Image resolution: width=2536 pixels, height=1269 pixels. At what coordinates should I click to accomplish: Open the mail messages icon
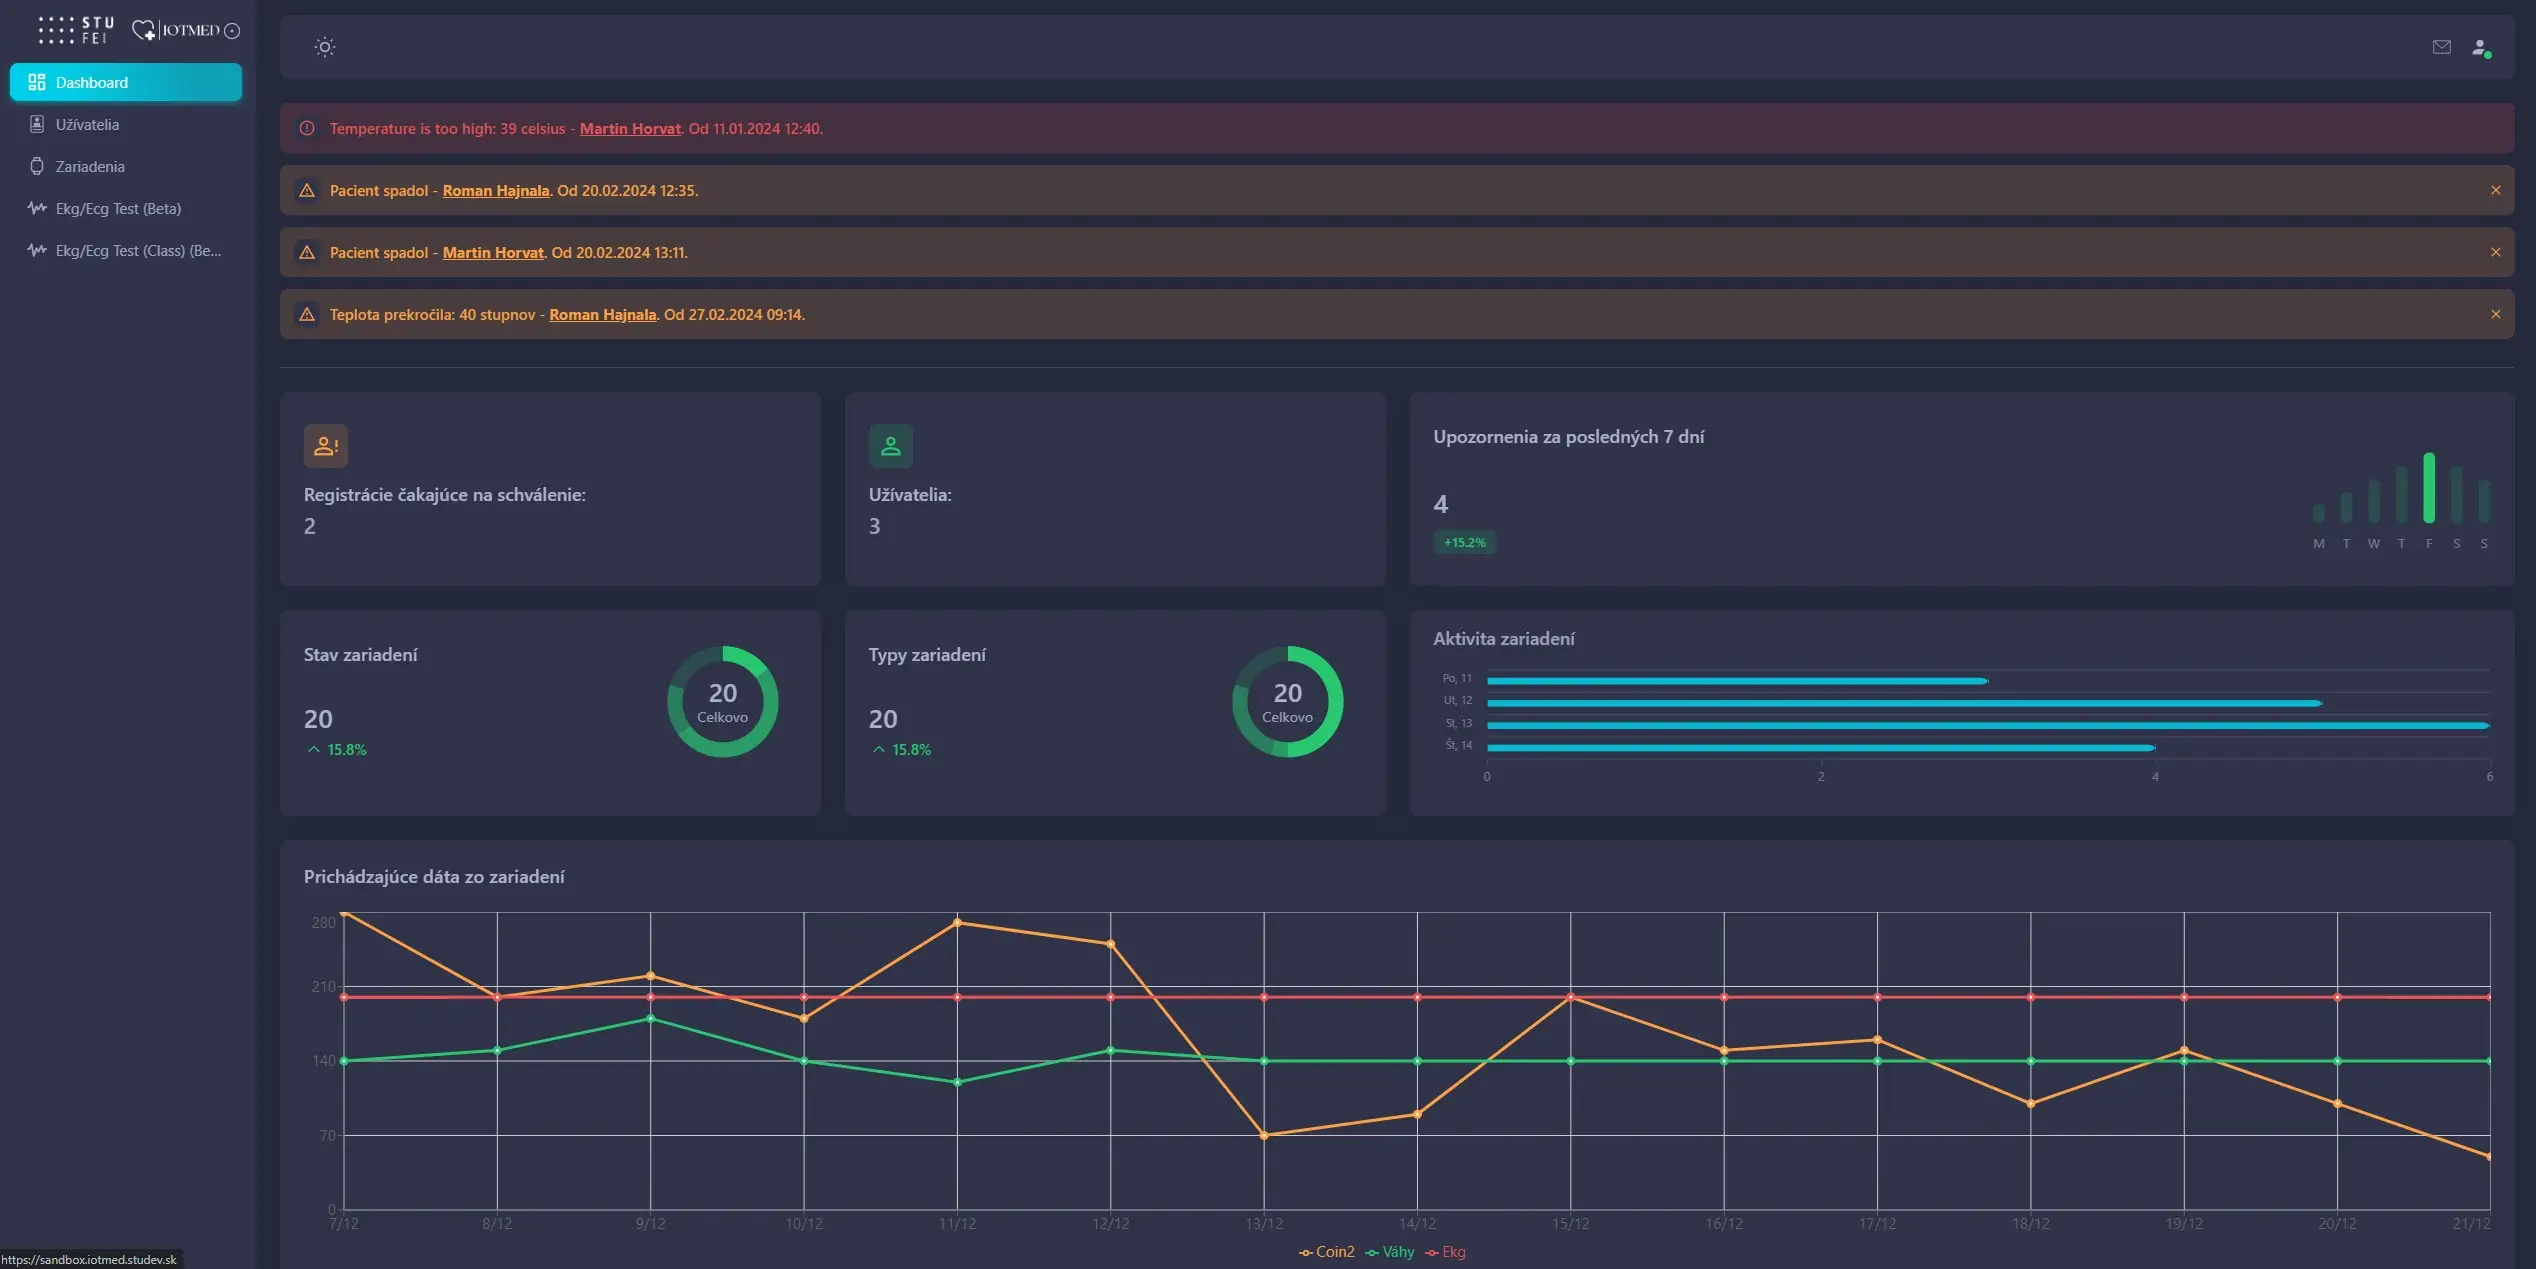click(x=2441, y=47)
